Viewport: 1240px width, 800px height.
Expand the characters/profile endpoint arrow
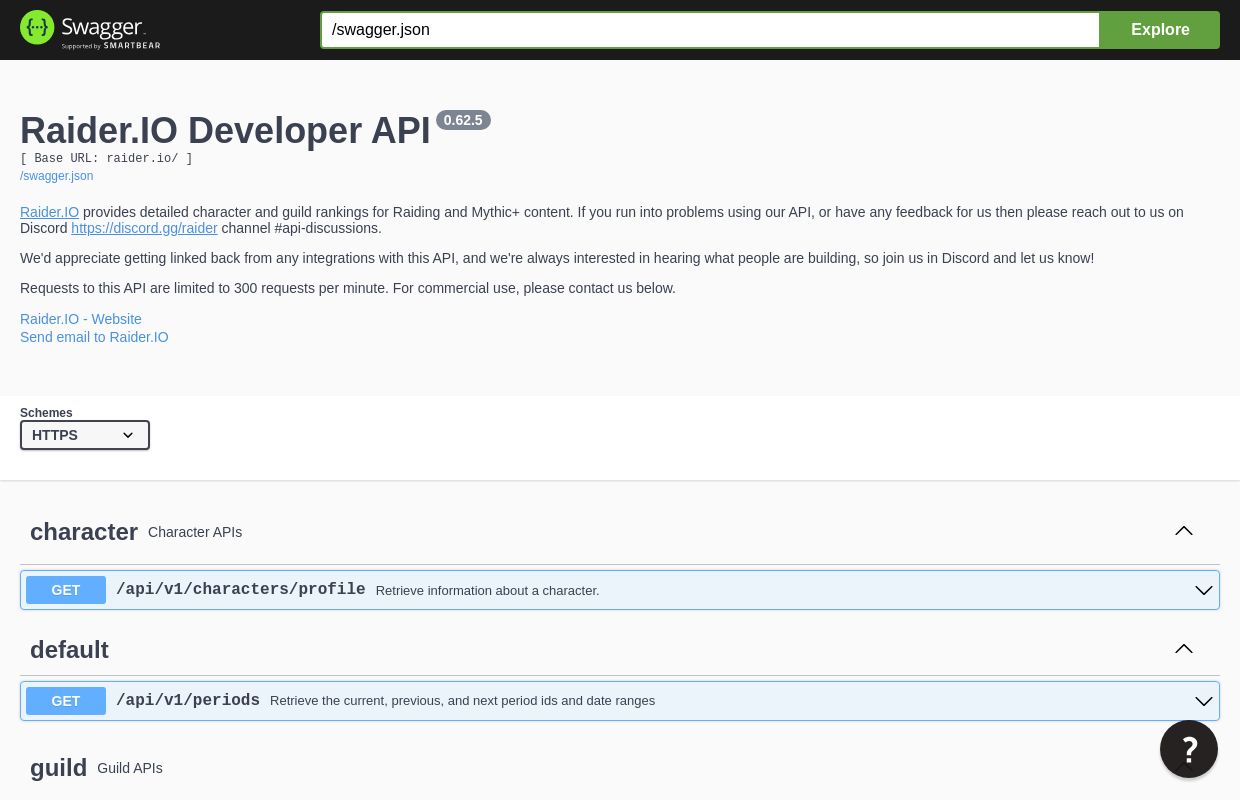coord(1204,591)
